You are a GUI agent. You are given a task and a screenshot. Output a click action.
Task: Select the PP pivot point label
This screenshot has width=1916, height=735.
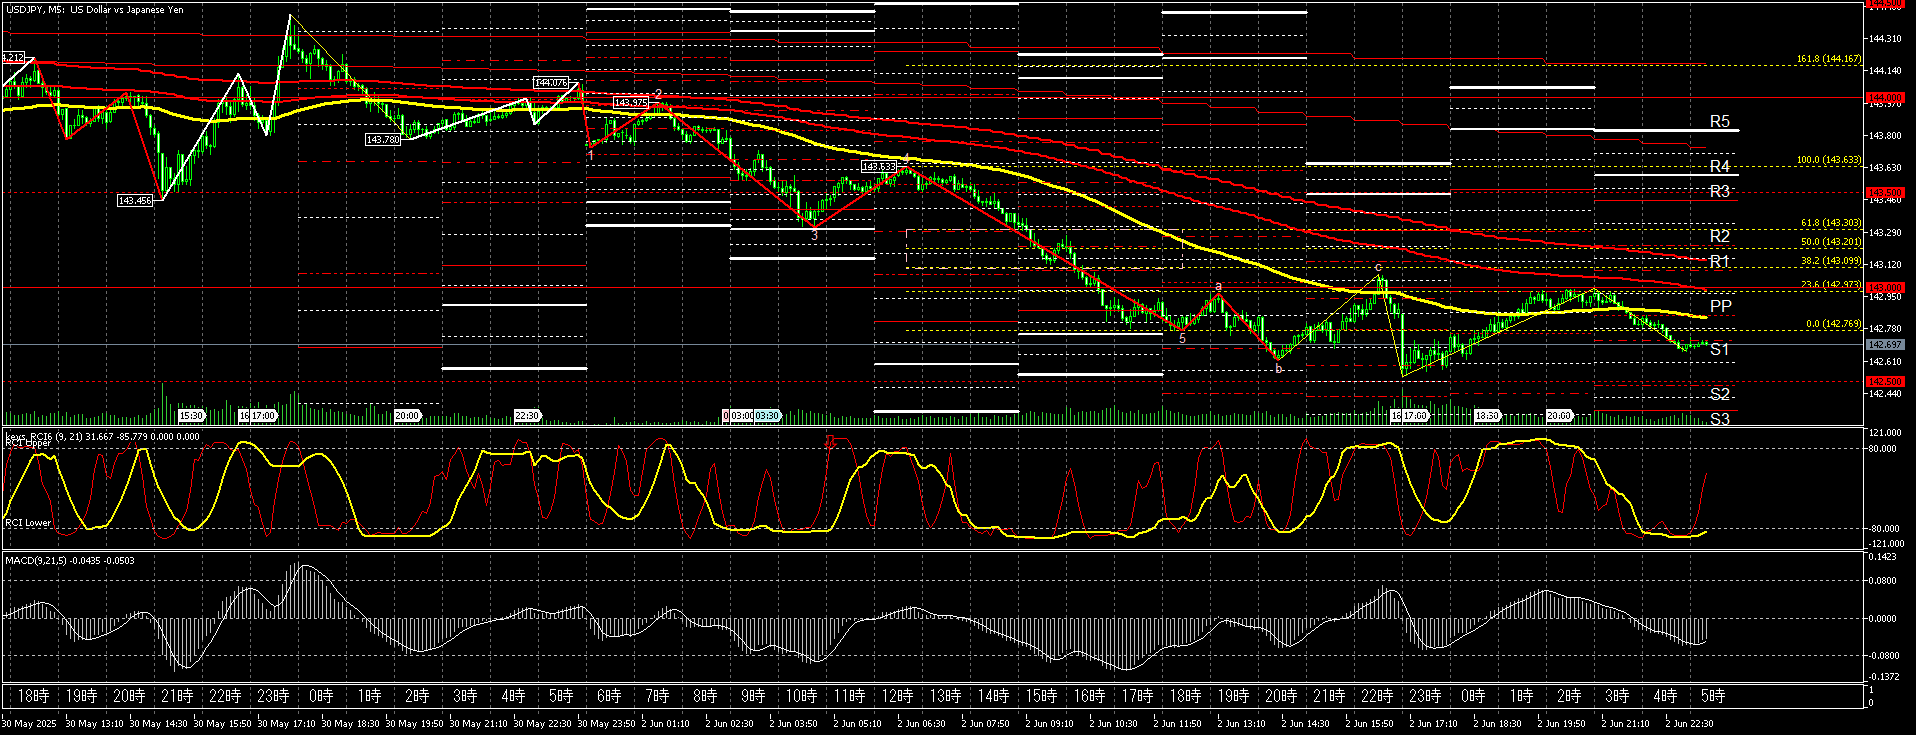[x=1720, y=307]
